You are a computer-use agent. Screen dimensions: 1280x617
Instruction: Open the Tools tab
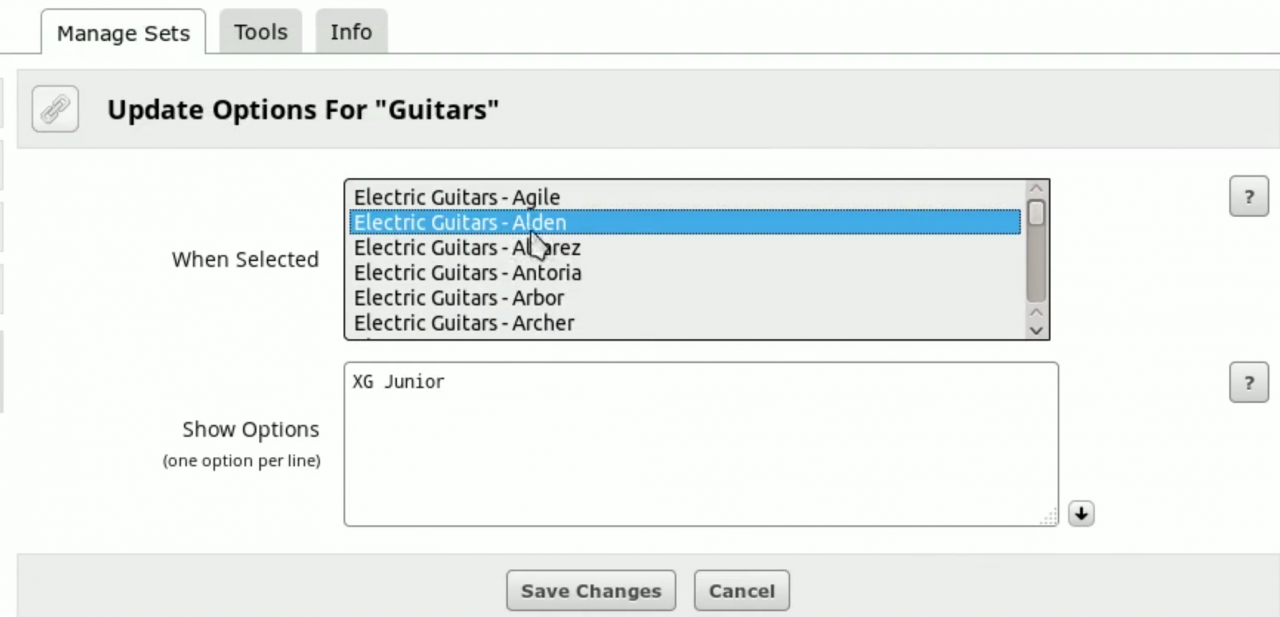[x=260, y=32]
